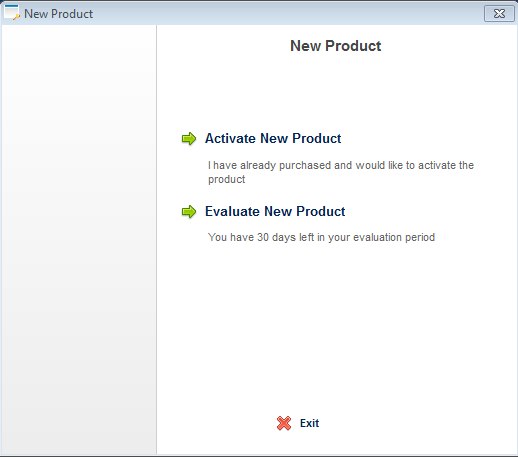Click the red X icon beside Exit
The width and height of the screenshot is (518, 457).
tap(284, 423)
